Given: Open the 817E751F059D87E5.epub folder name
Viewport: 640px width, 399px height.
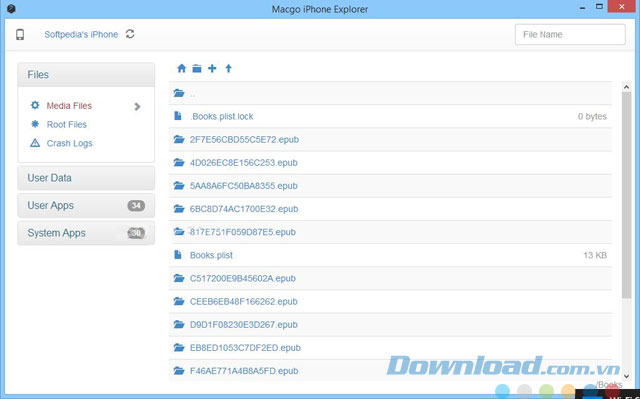Looking at the screenshot, I should click(x=243, y=232).
